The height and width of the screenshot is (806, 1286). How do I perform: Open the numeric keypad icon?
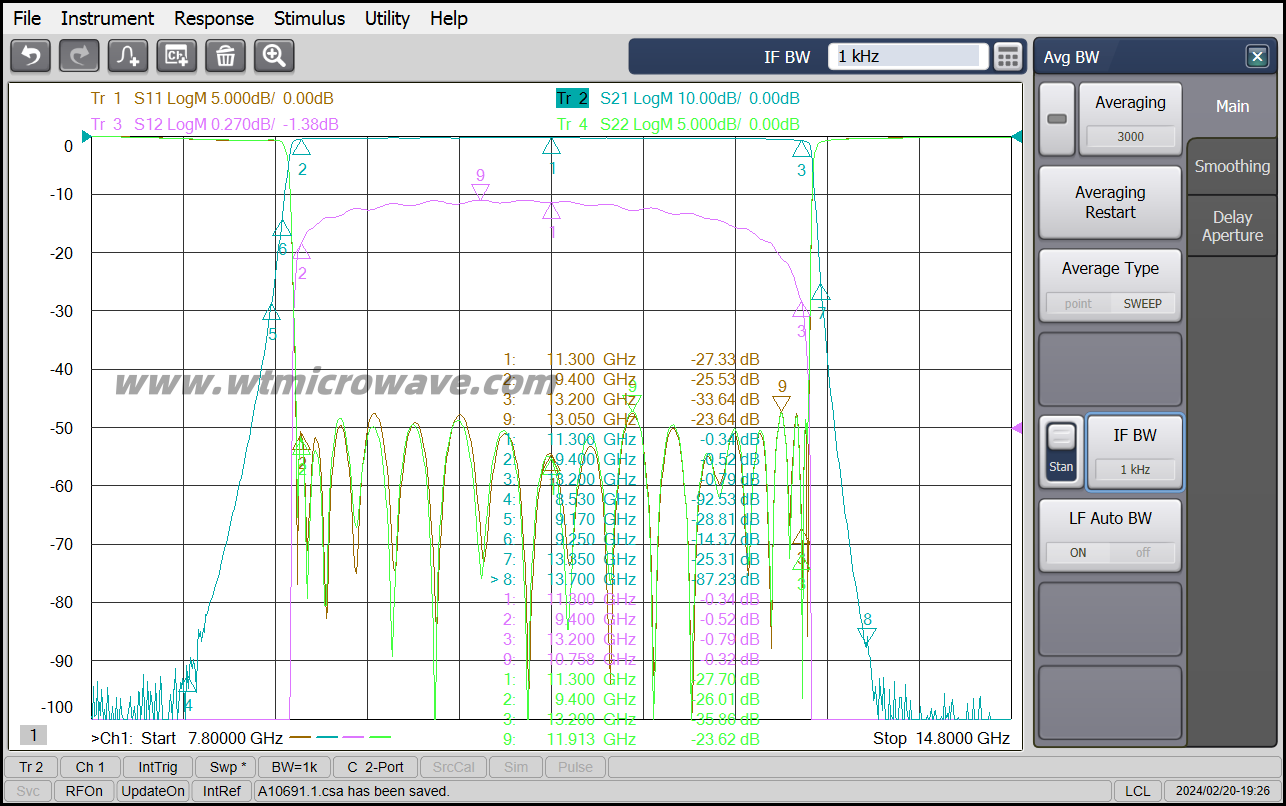click(x=1008, y=57)
